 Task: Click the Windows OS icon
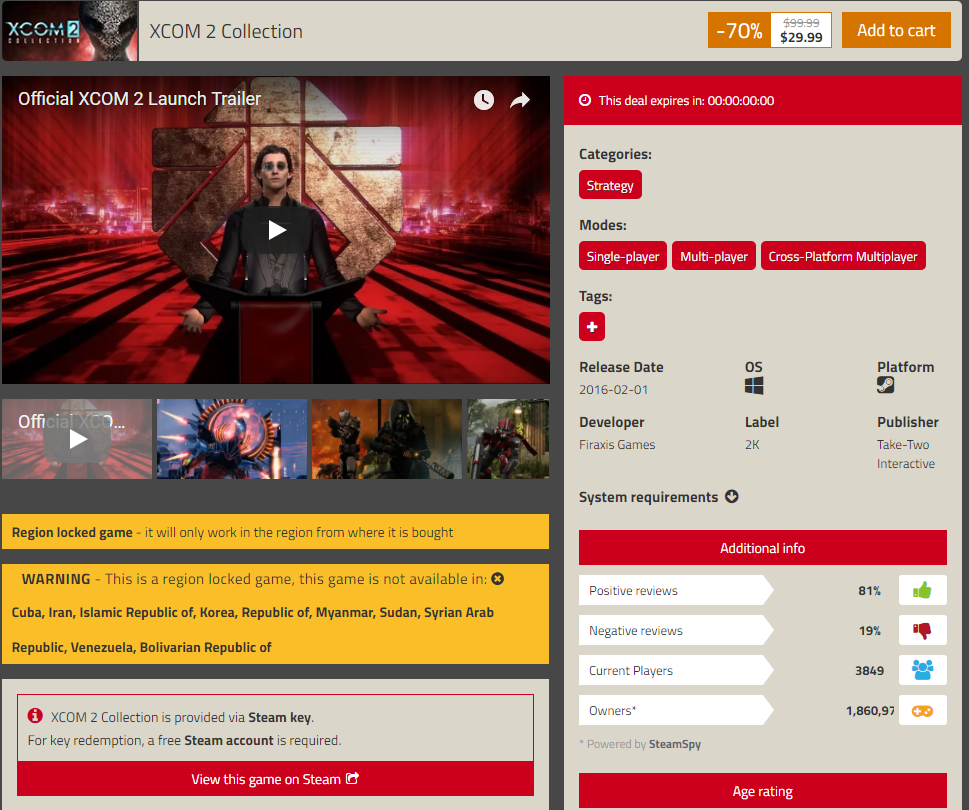pos(754,386)
